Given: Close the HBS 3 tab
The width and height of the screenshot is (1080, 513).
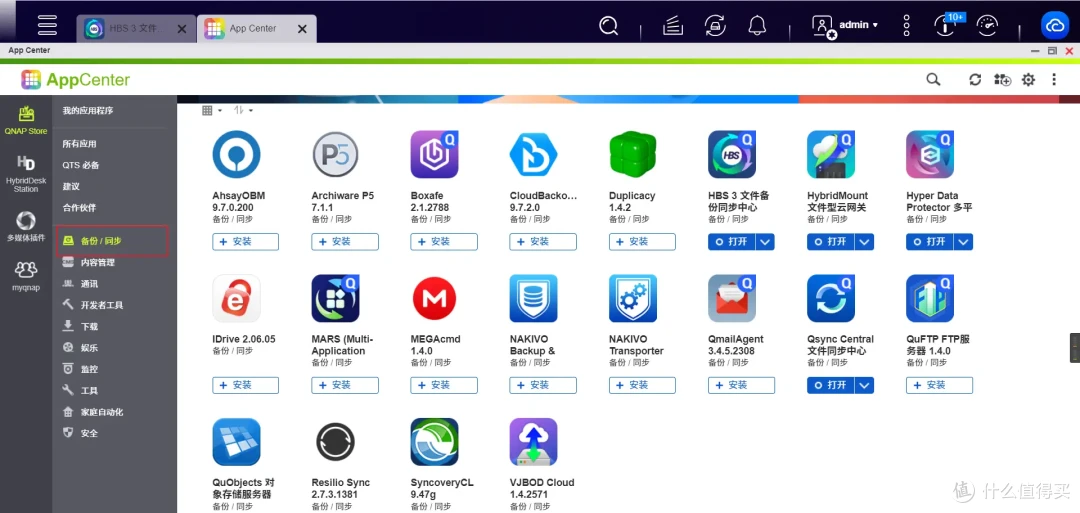Looking at the screenshot, I should pyautogui.click(x=182, y=29).
